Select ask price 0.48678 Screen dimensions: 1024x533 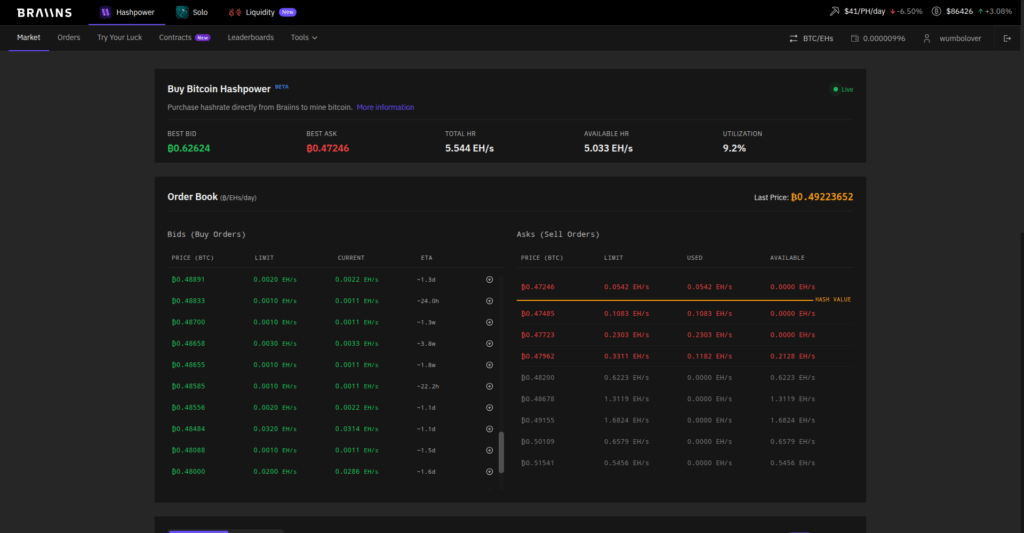tap(537, 399)
